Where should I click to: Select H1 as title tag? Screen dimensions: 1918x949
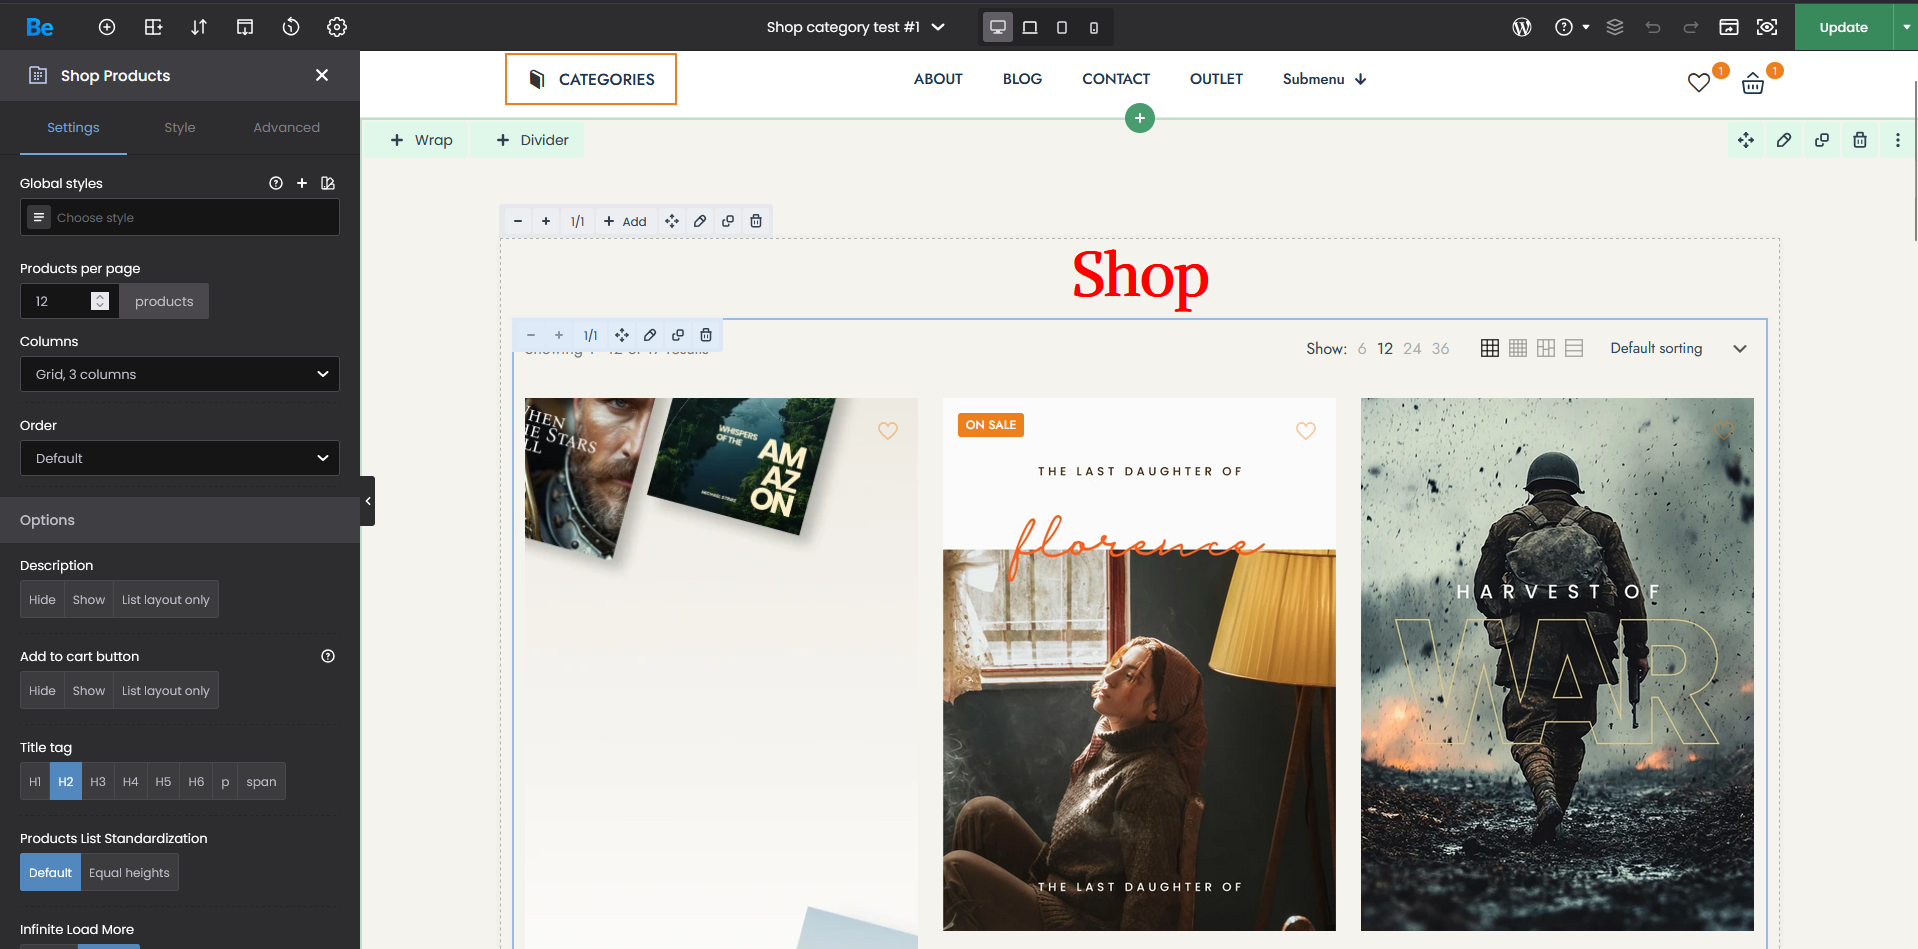click(35, 782)
